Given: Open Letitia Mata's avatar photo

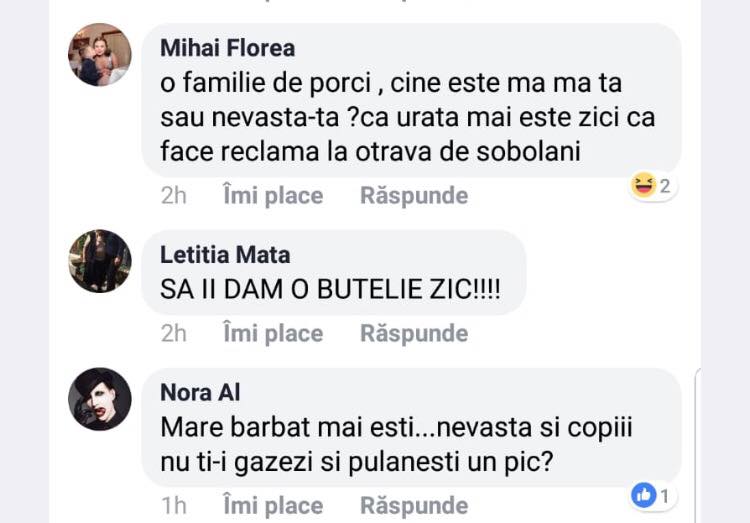Looking at the screenshot, I should (99, 260).
